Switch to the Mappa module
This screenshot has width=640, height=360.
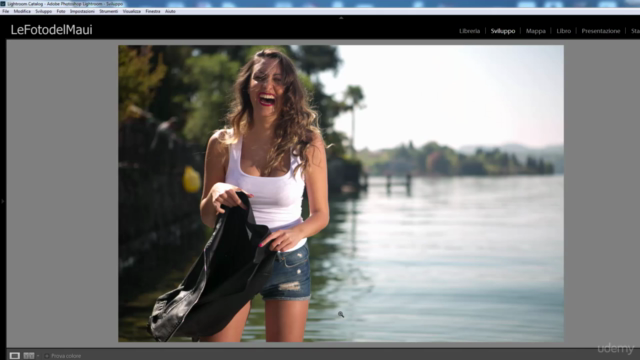click(x=536, y=31)
